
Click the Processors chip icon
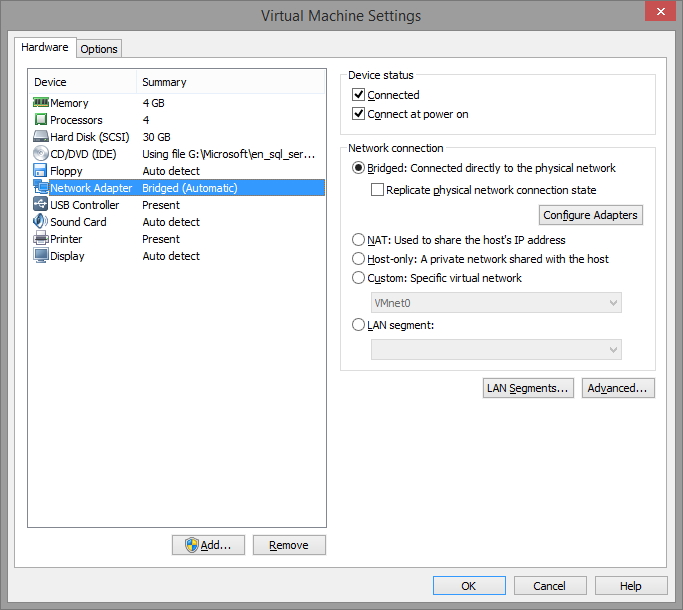click(x=41, y=120)
